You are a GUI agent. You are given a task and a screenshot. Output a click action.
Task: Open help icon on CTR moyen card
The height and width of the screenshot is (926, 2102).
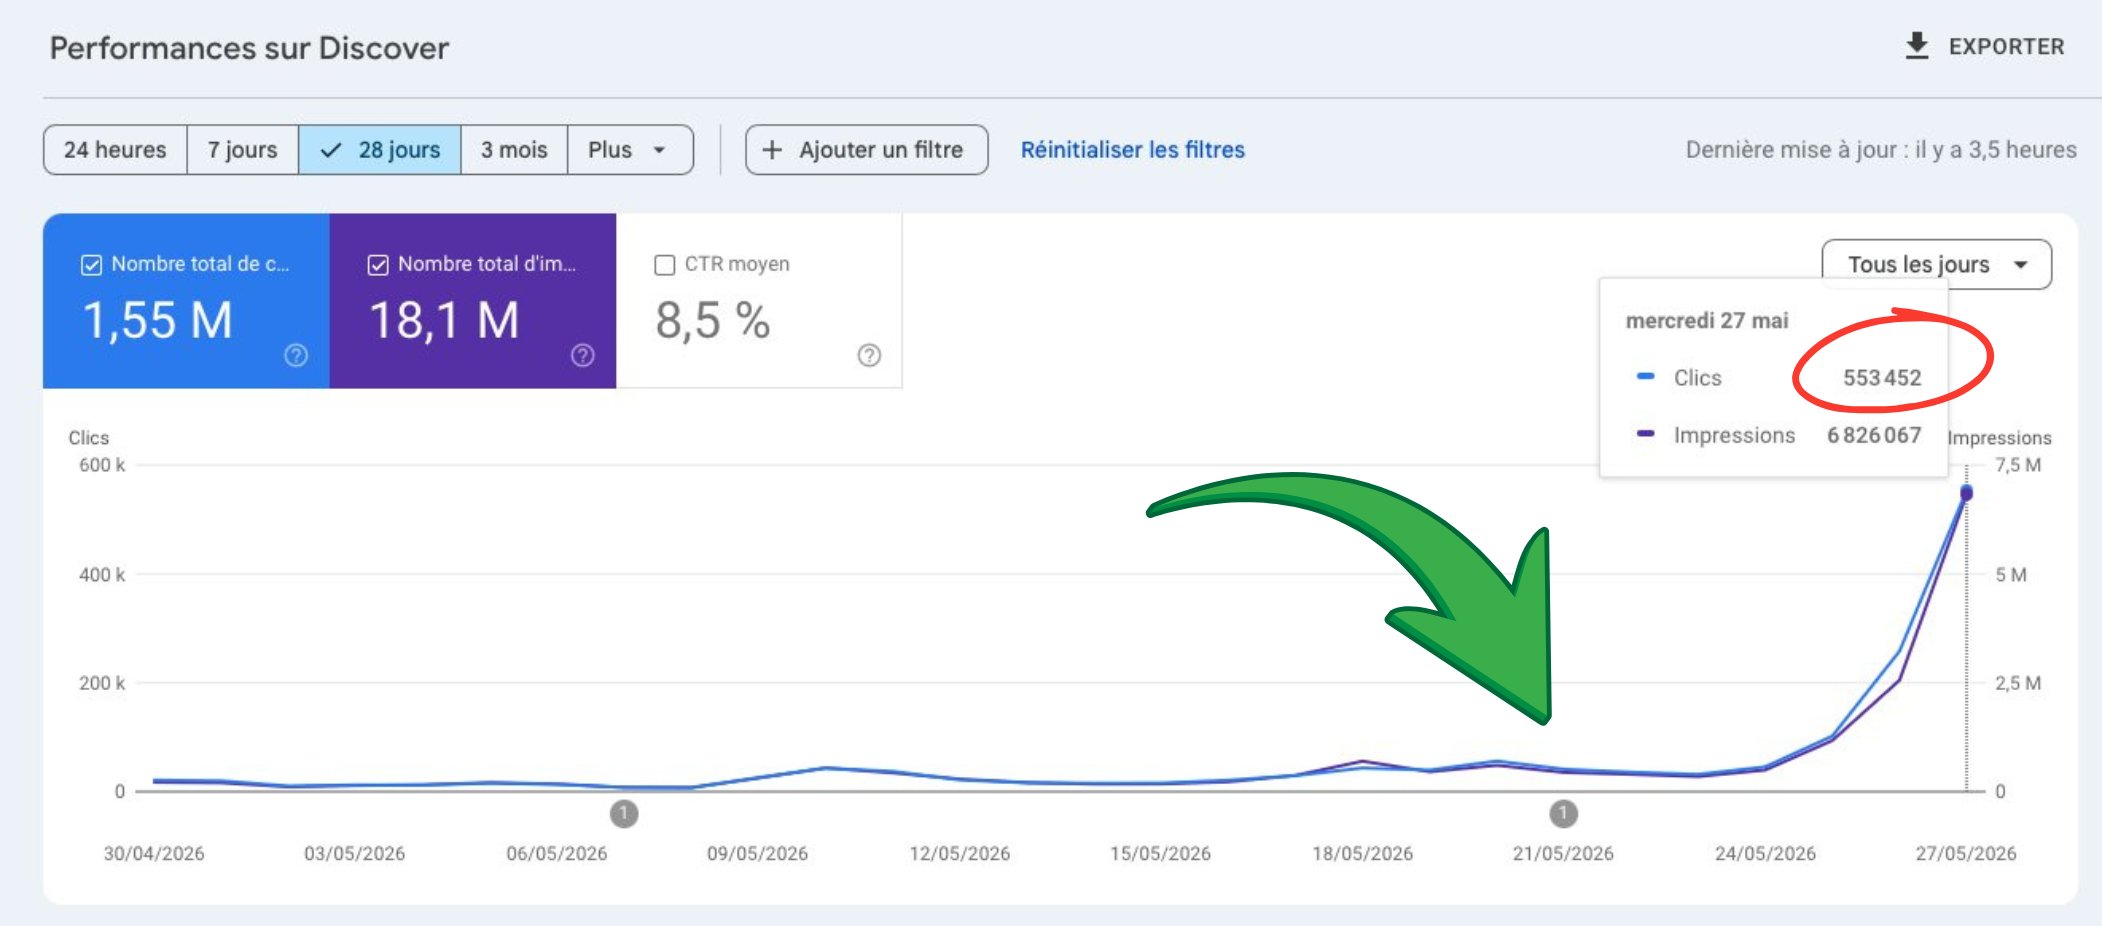click(x=869, y=355)
